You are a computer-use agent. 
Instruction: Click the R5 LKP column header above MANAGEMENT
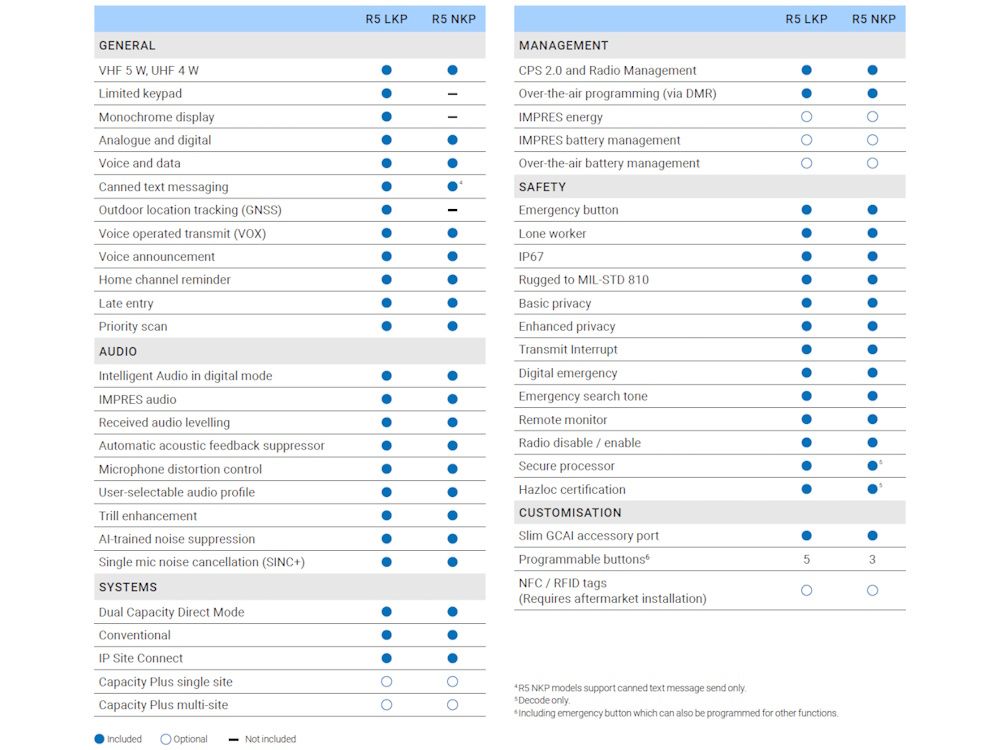(x=806, y=19)
